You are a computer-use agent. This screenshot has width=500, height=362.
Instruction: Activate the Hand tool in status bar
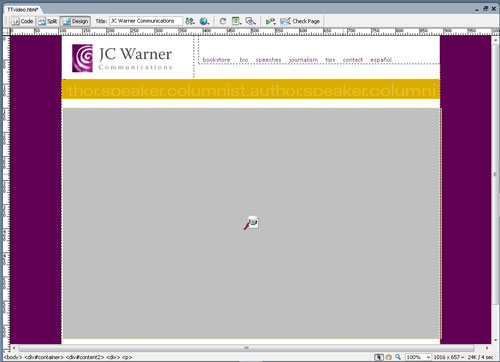[388, 357]
